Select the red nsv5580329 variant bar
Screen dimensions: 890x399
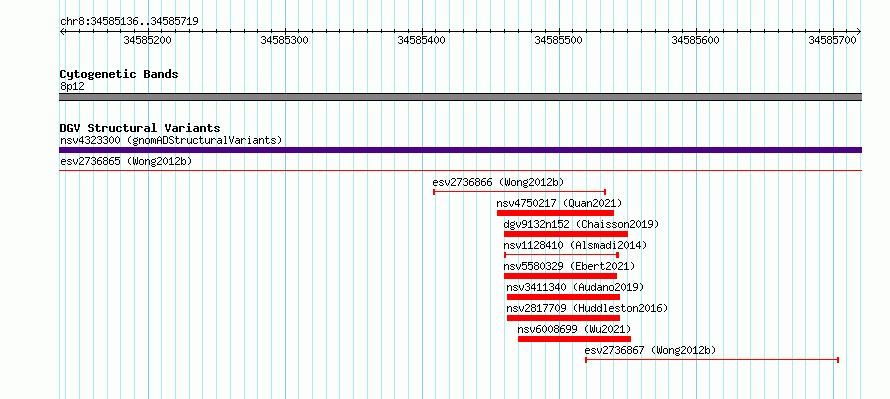click(560, 276)
